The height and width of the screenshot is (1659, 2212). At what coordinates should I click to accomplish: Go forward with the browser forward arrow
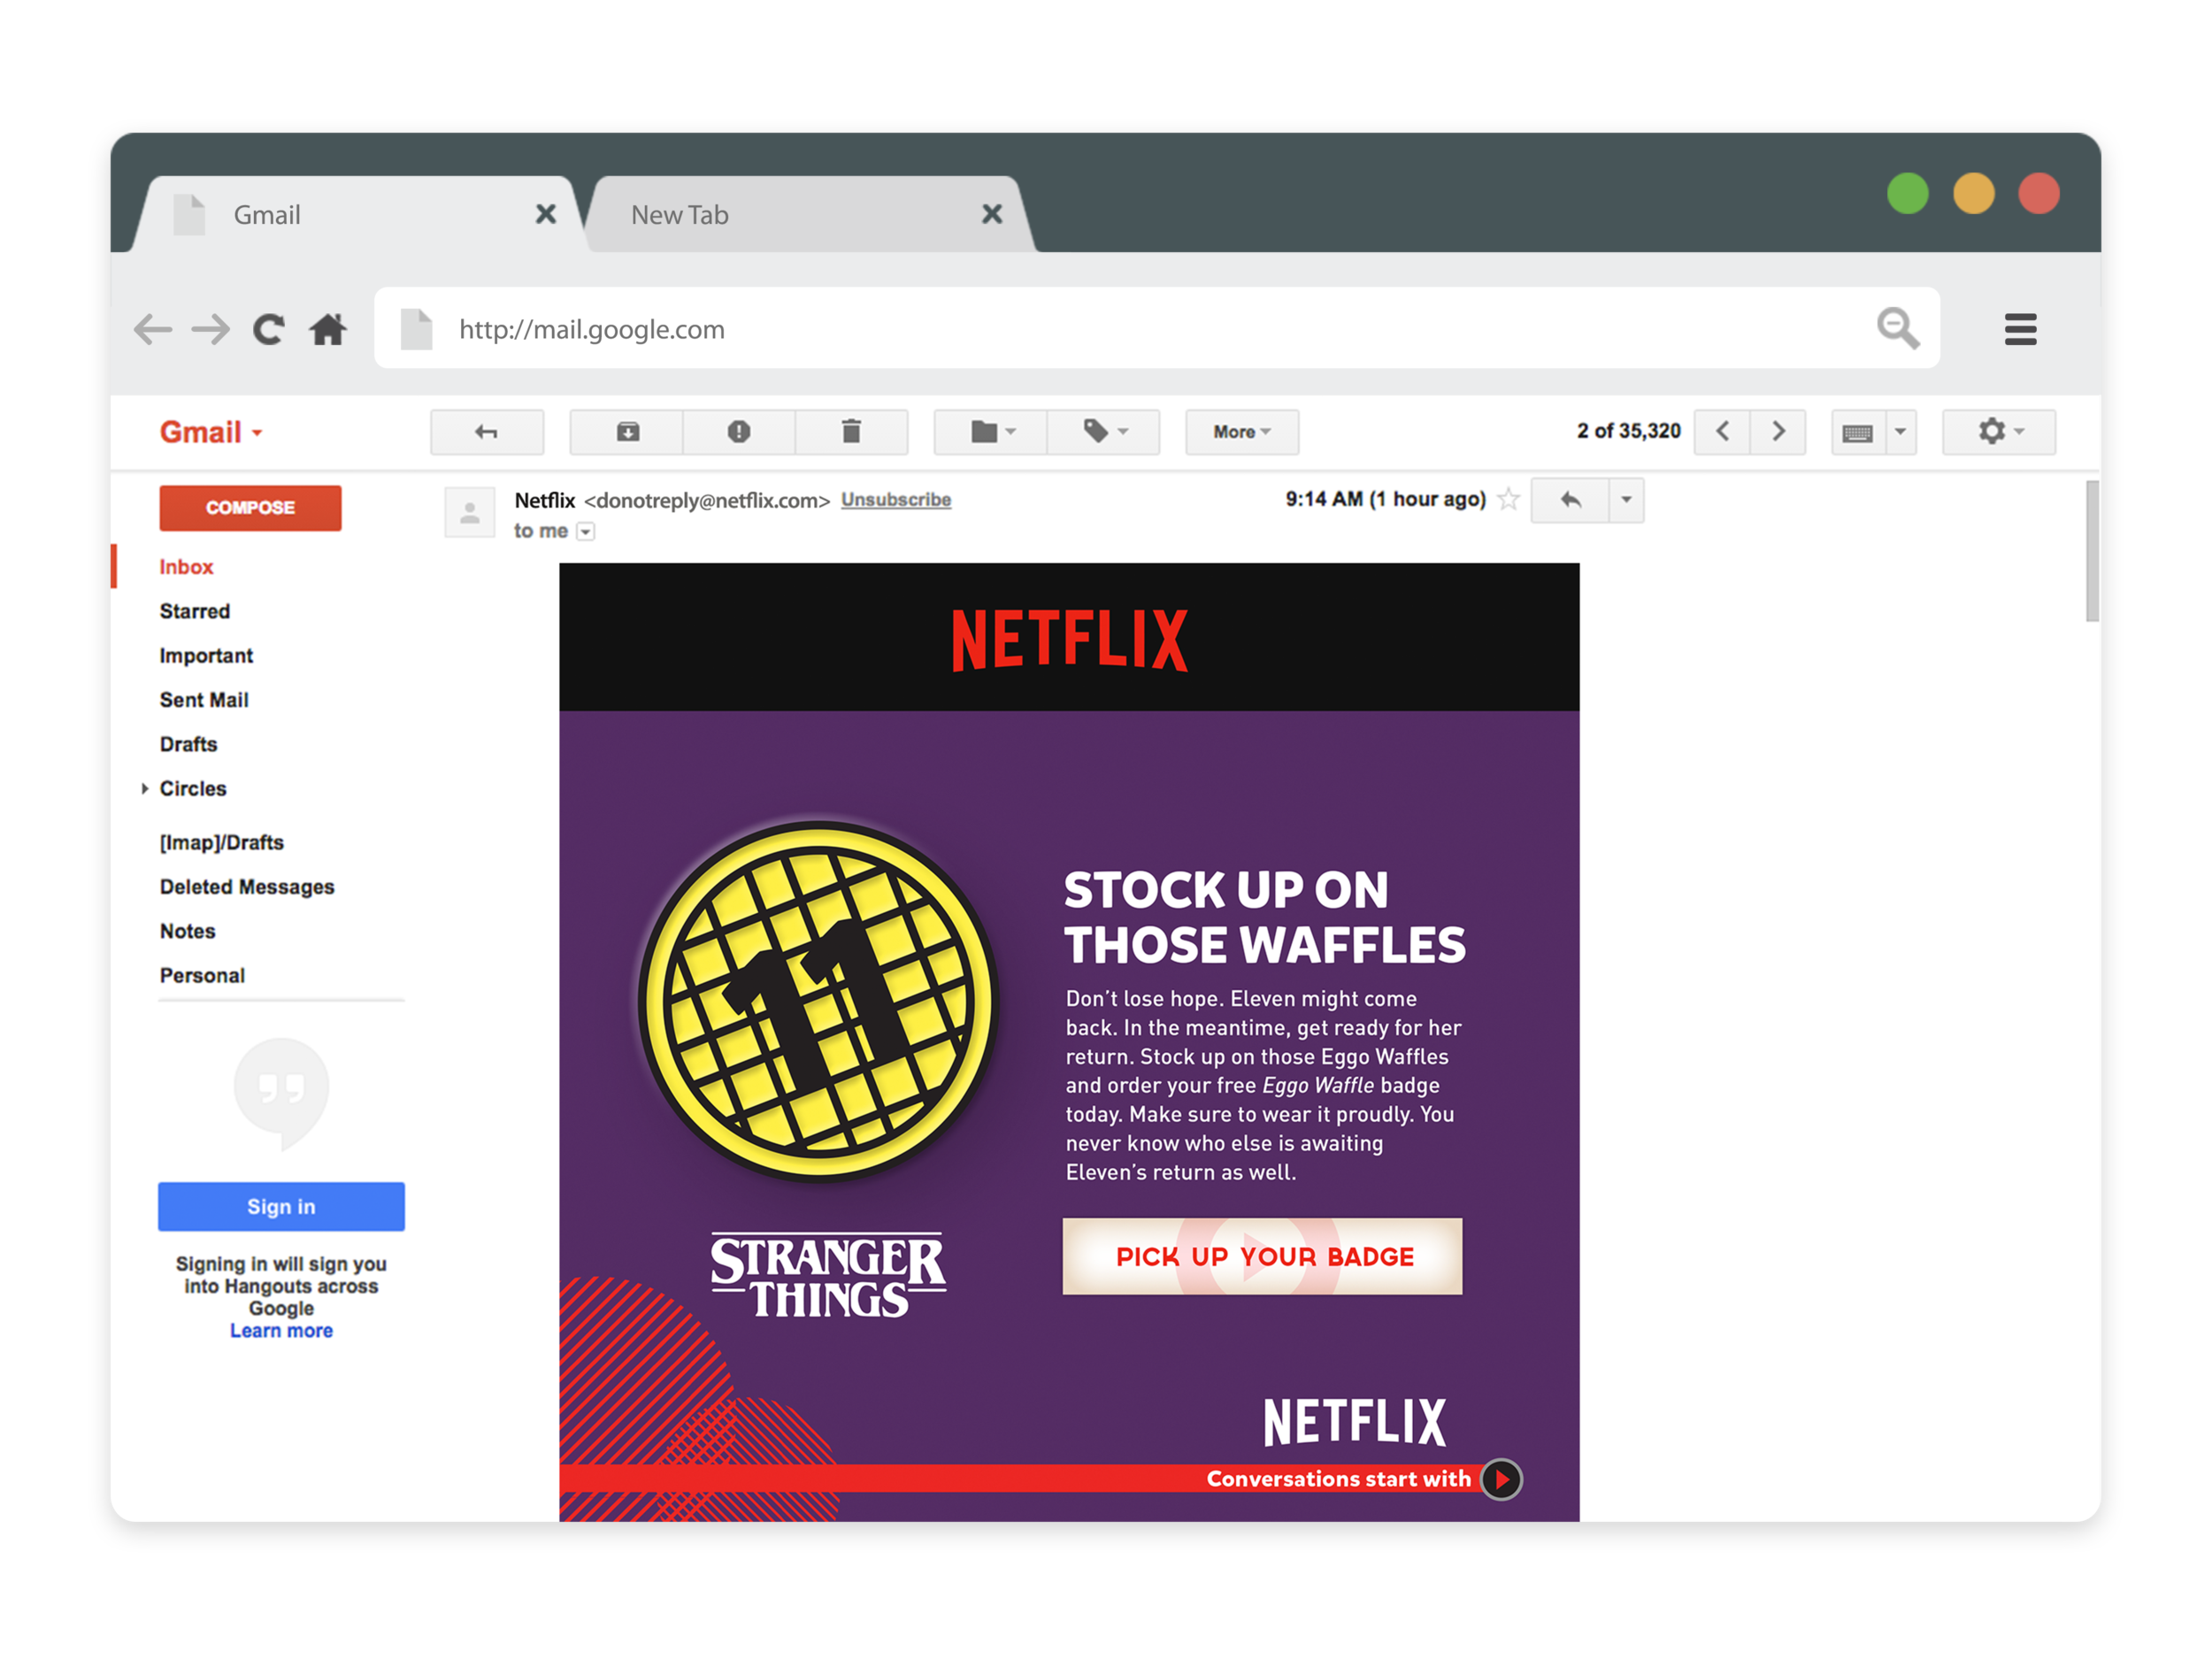[x=211, y=329]
